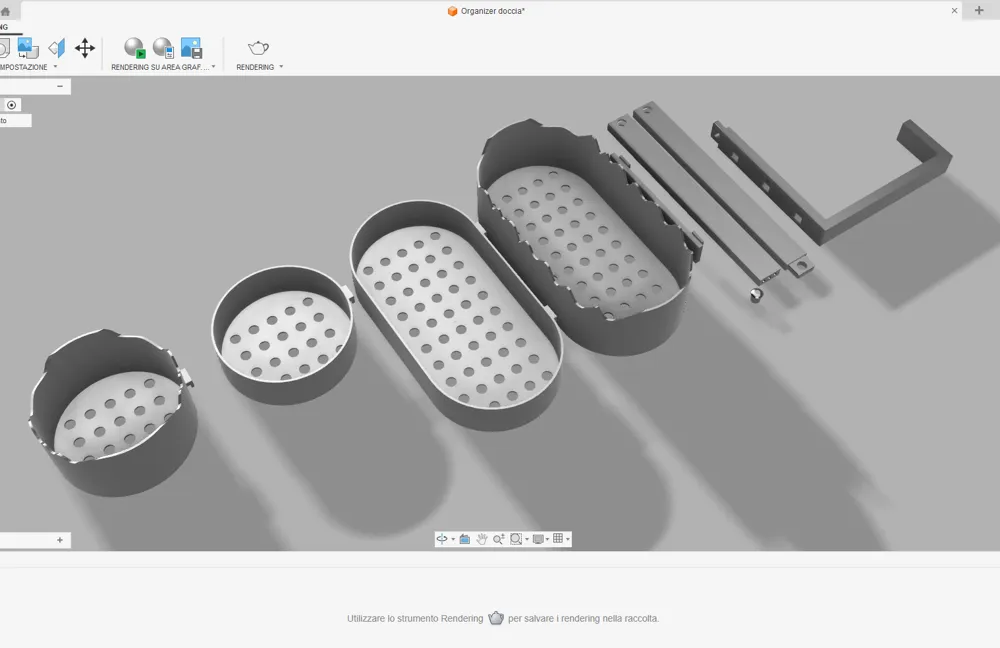1000x648 pixels.
Task: Select the Zoom magnifier tool
Action: [x=499, y=539]
